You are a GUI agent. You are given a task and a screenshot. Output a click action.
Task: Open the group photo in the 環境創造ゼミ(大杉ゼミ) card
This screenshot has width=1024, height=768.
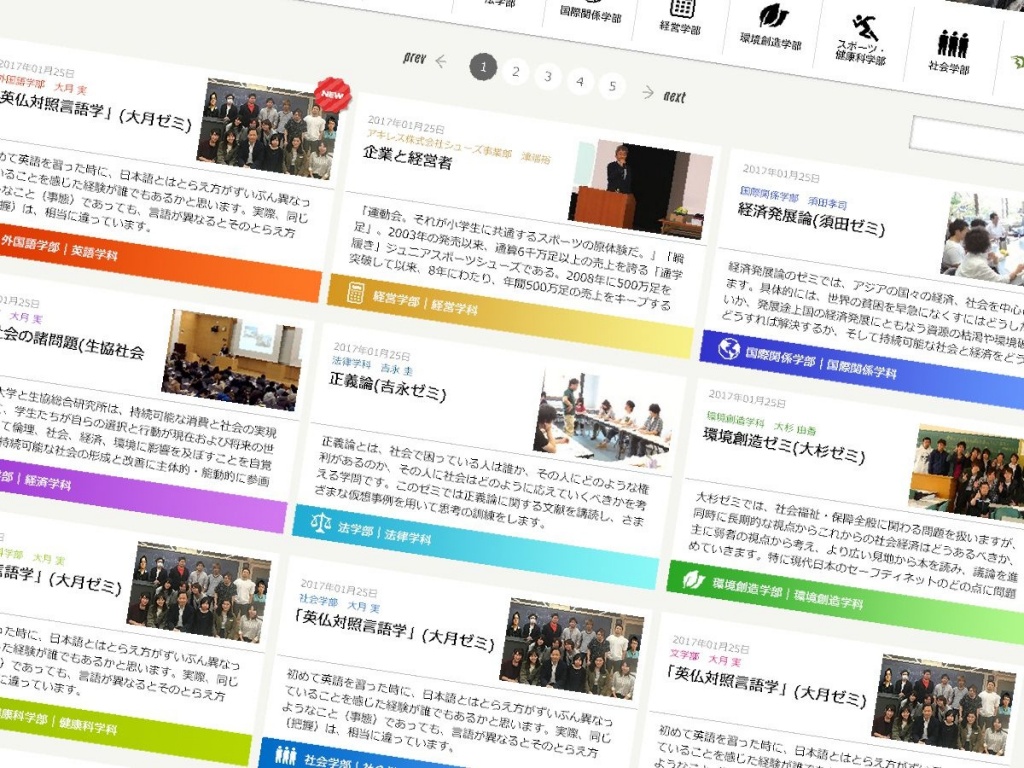click(x=967, y=474)
